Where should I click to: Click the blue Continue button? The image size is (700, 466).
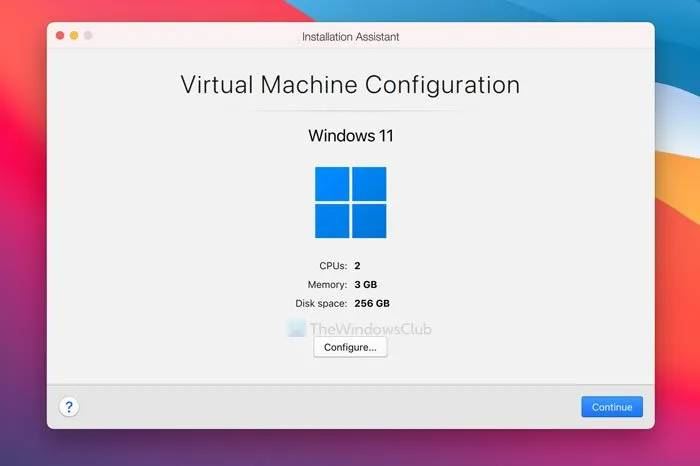[611, 407]
